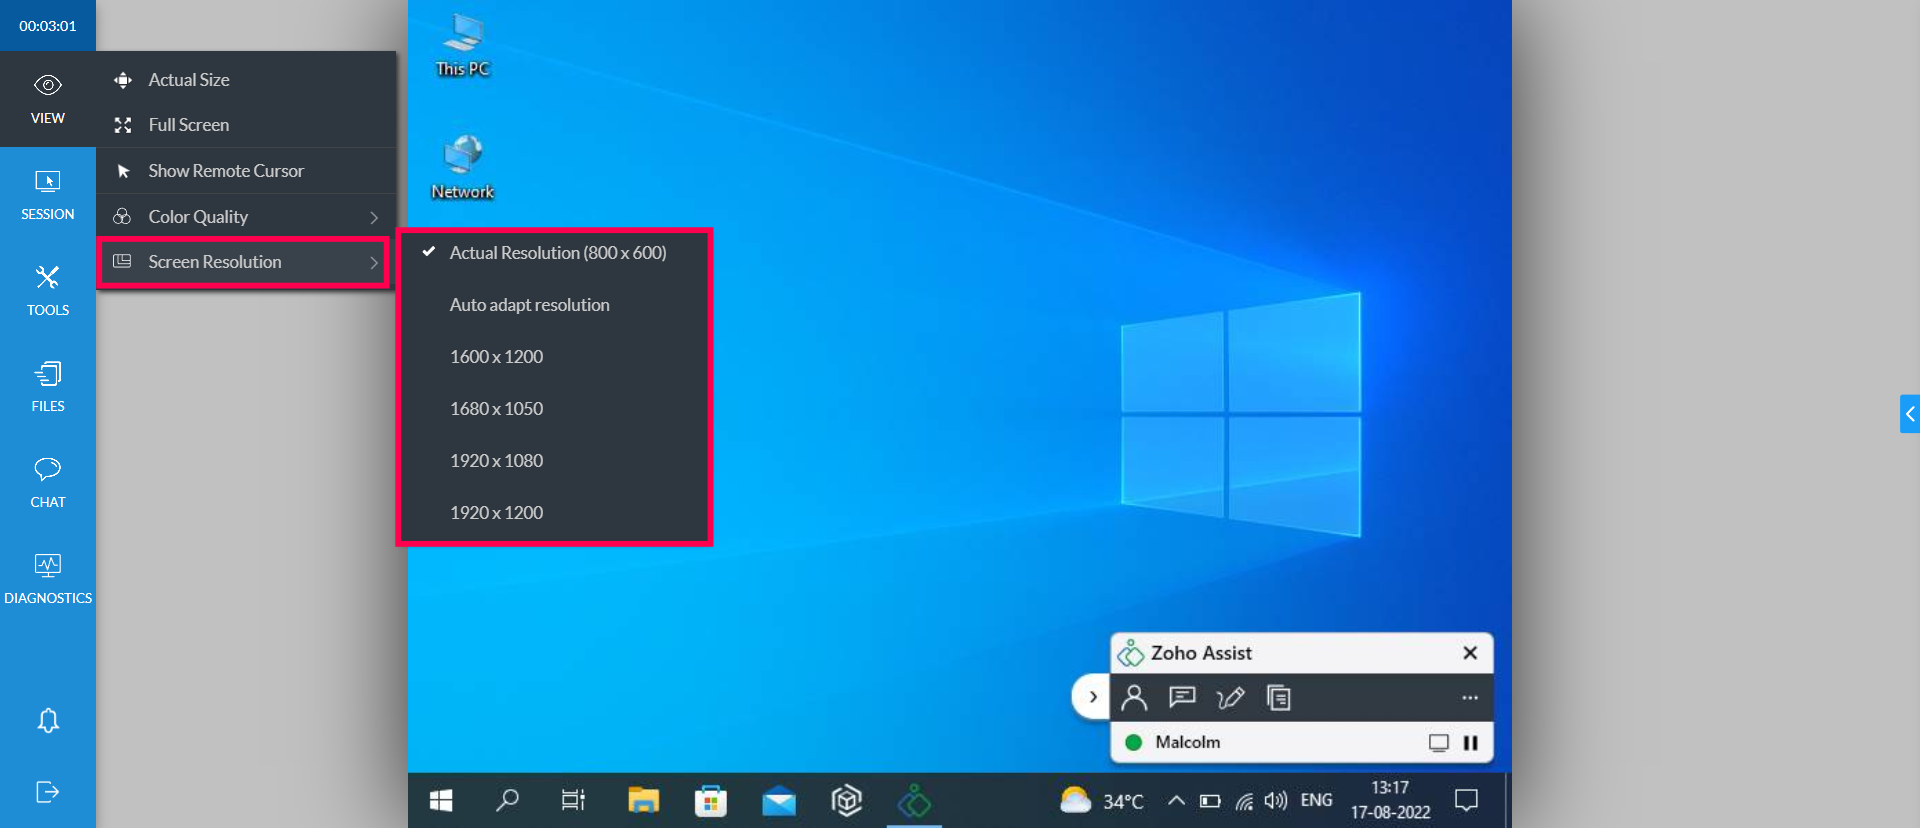Choose 1920 x 1200 resolution
Screen dimensions: 1920x828
point(555,513)
